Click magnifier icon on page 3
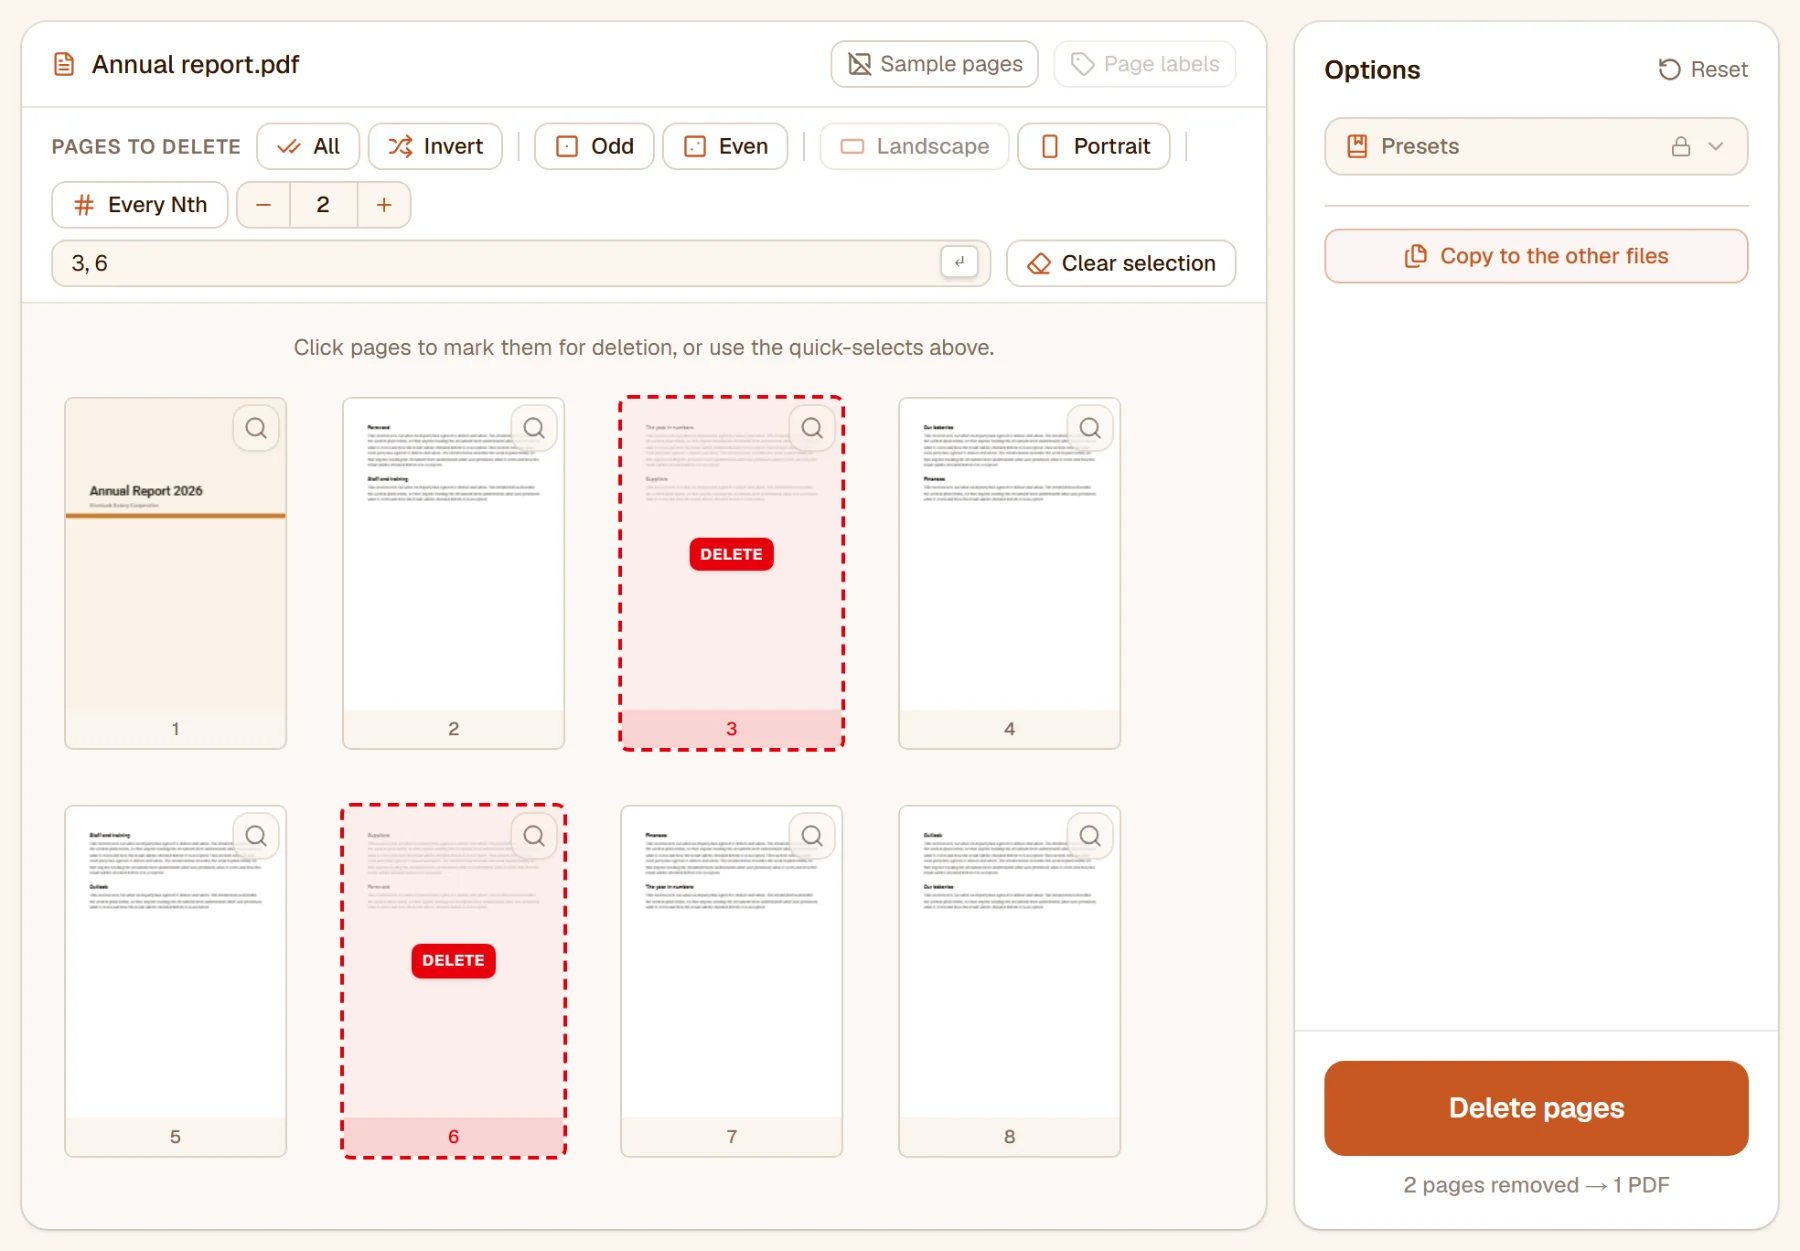 coord(812,429)
